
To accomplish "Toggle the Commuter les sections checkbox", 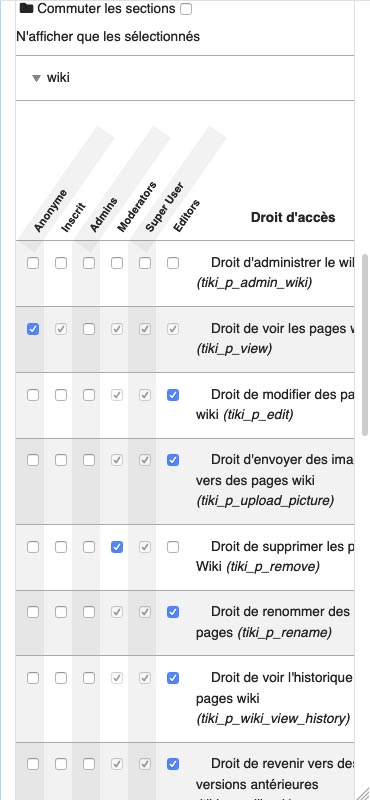I will click(186, 9).
